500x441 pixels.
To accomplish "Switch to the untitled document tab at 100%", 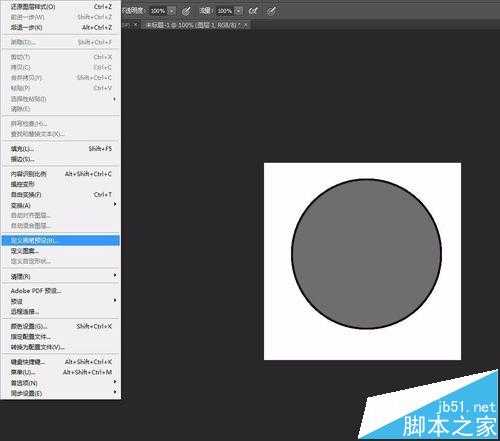I will pyautogui.click(x=192, y=25).
